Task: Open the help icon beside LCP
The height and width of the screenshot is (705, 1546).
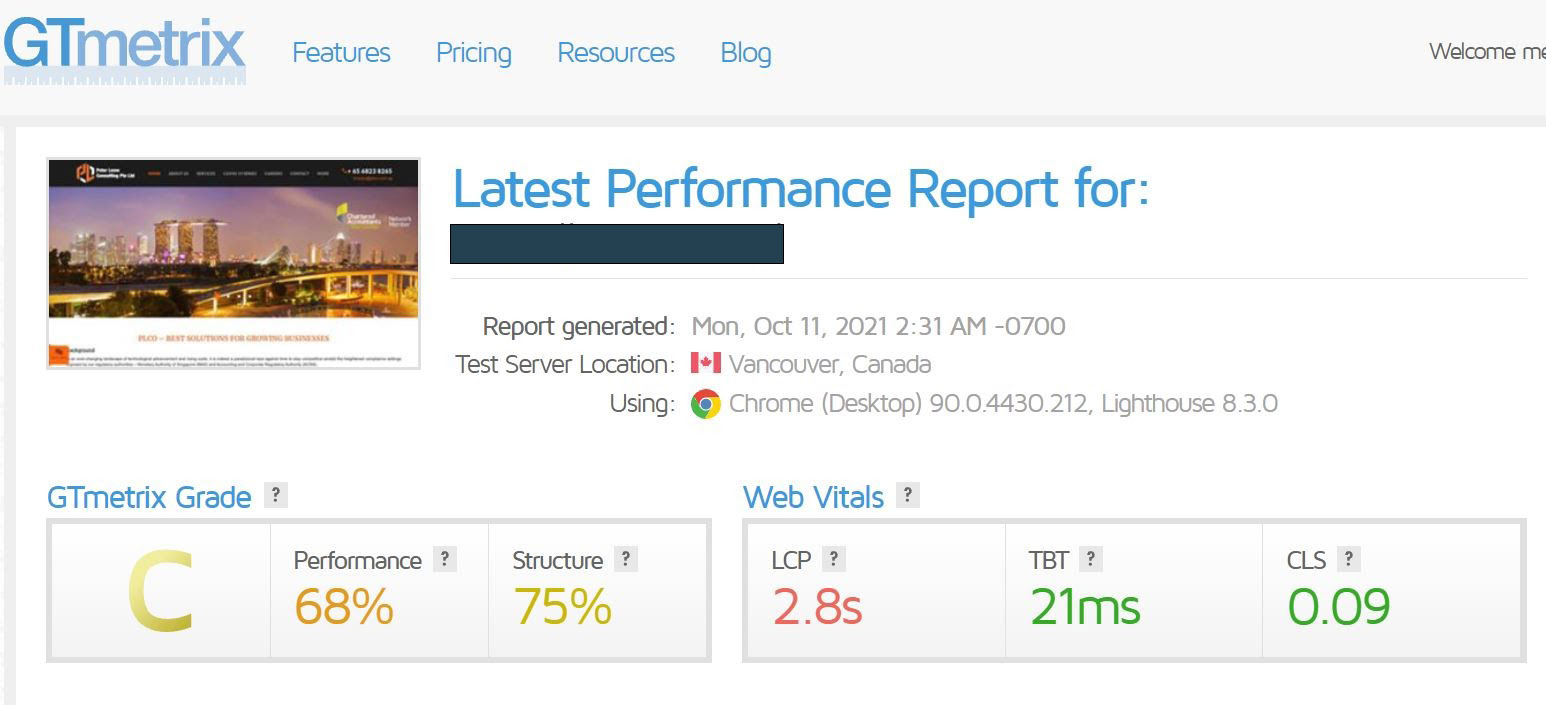Action: tap(833, 559)
